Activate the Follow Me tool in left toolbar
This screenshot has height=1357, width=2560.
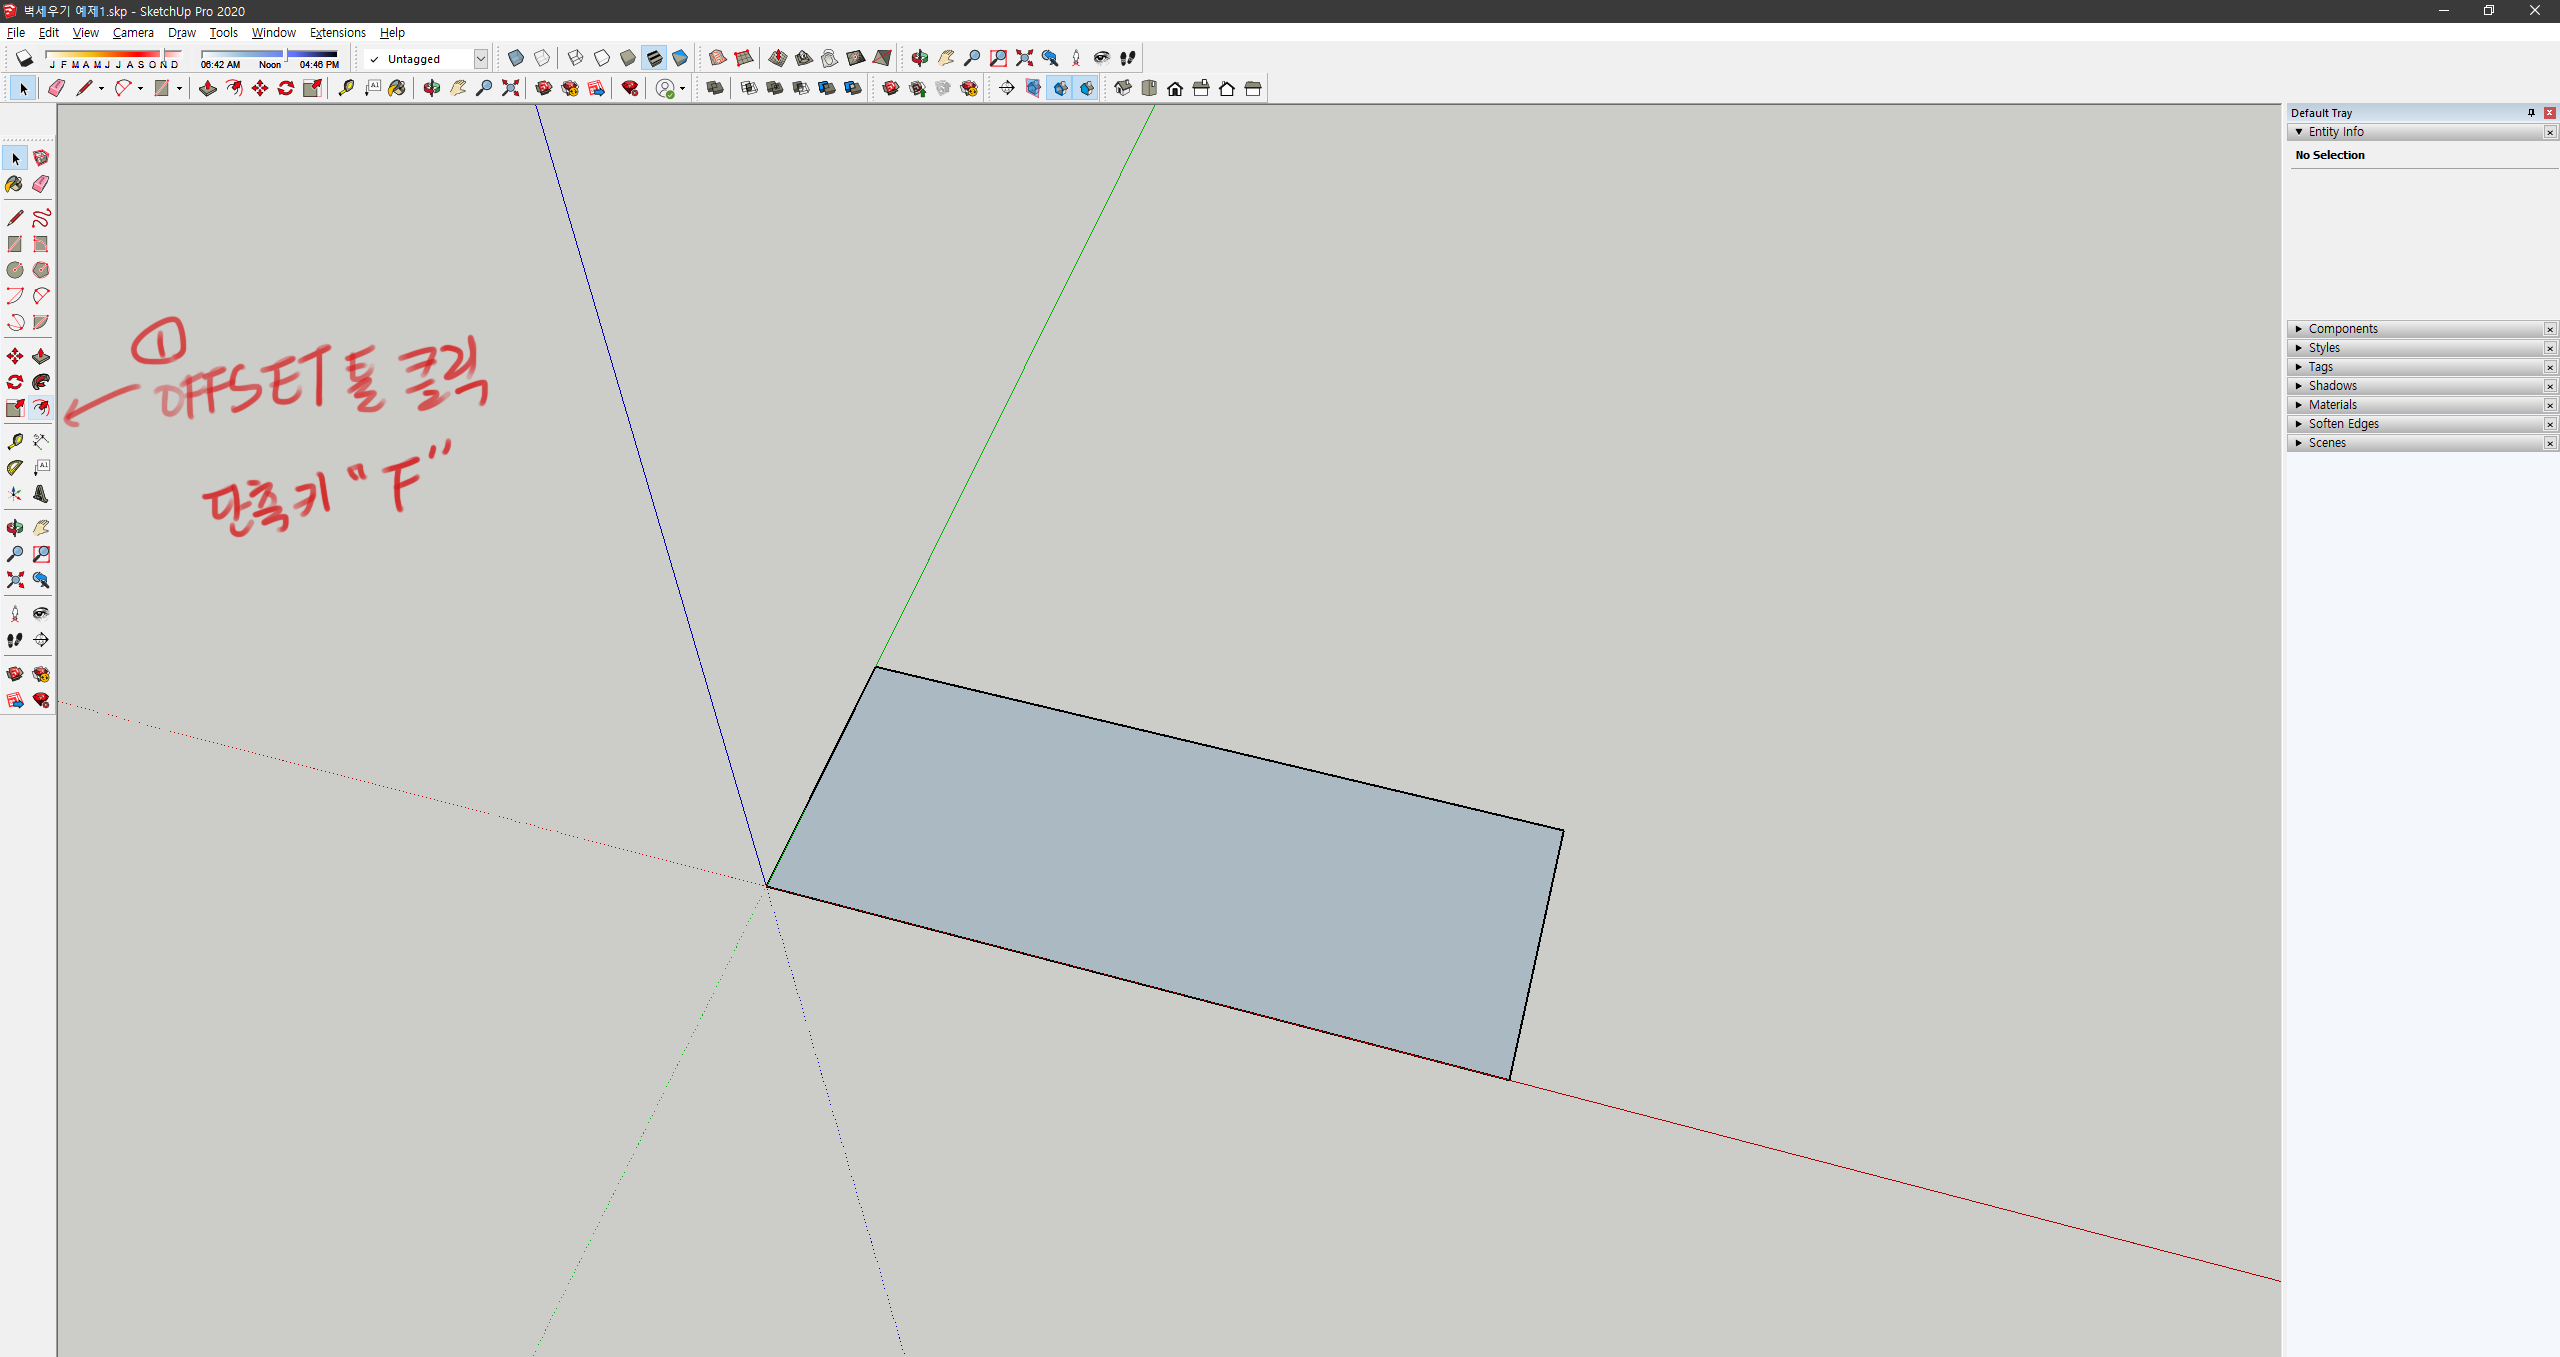41,382
